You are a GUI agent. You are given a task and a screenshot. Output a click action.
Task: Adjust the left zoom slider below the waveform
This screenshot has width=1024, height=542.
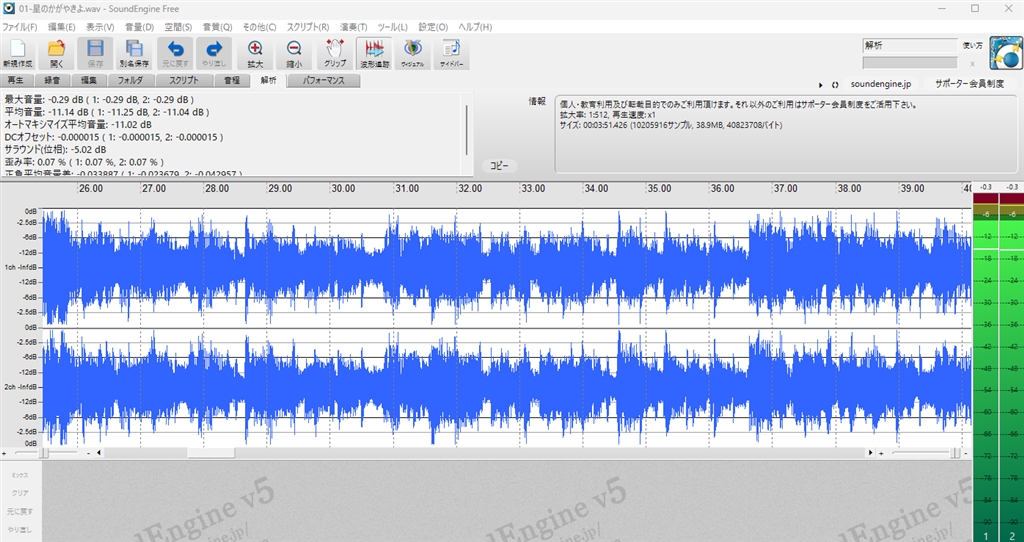point(44,453)
